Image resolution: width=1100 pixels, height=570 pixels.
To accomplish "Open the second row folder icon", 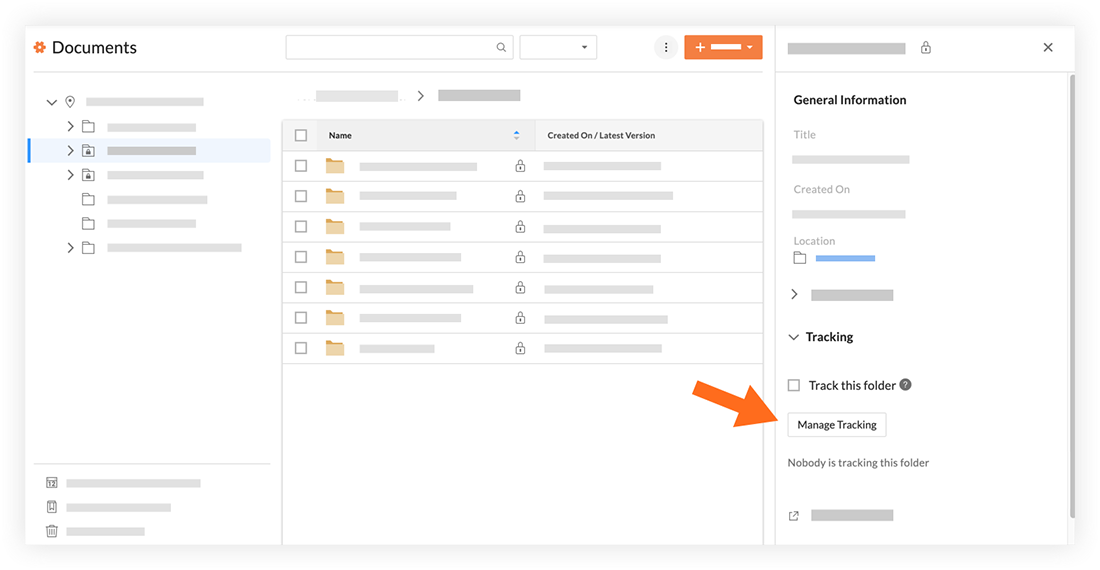I will (x=335, y=196).
